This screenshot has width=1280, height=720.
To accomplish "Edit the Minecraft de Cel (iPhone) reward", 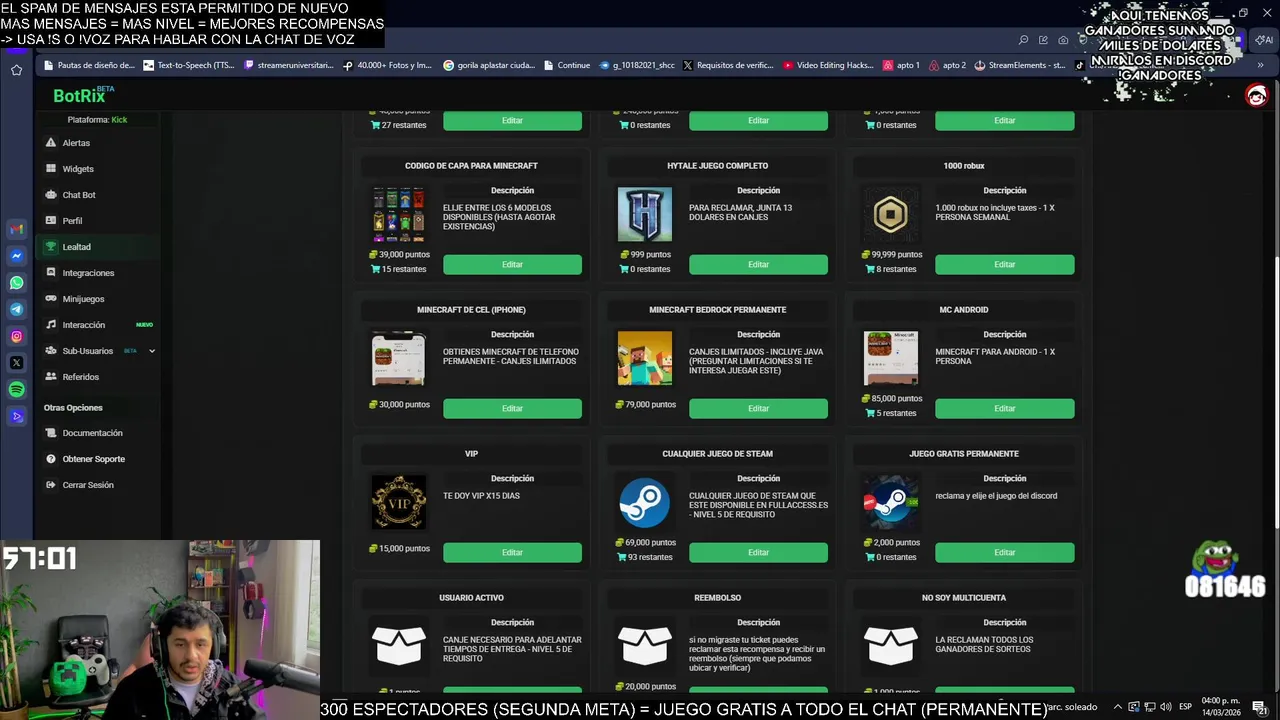I will tap(512, 408).
